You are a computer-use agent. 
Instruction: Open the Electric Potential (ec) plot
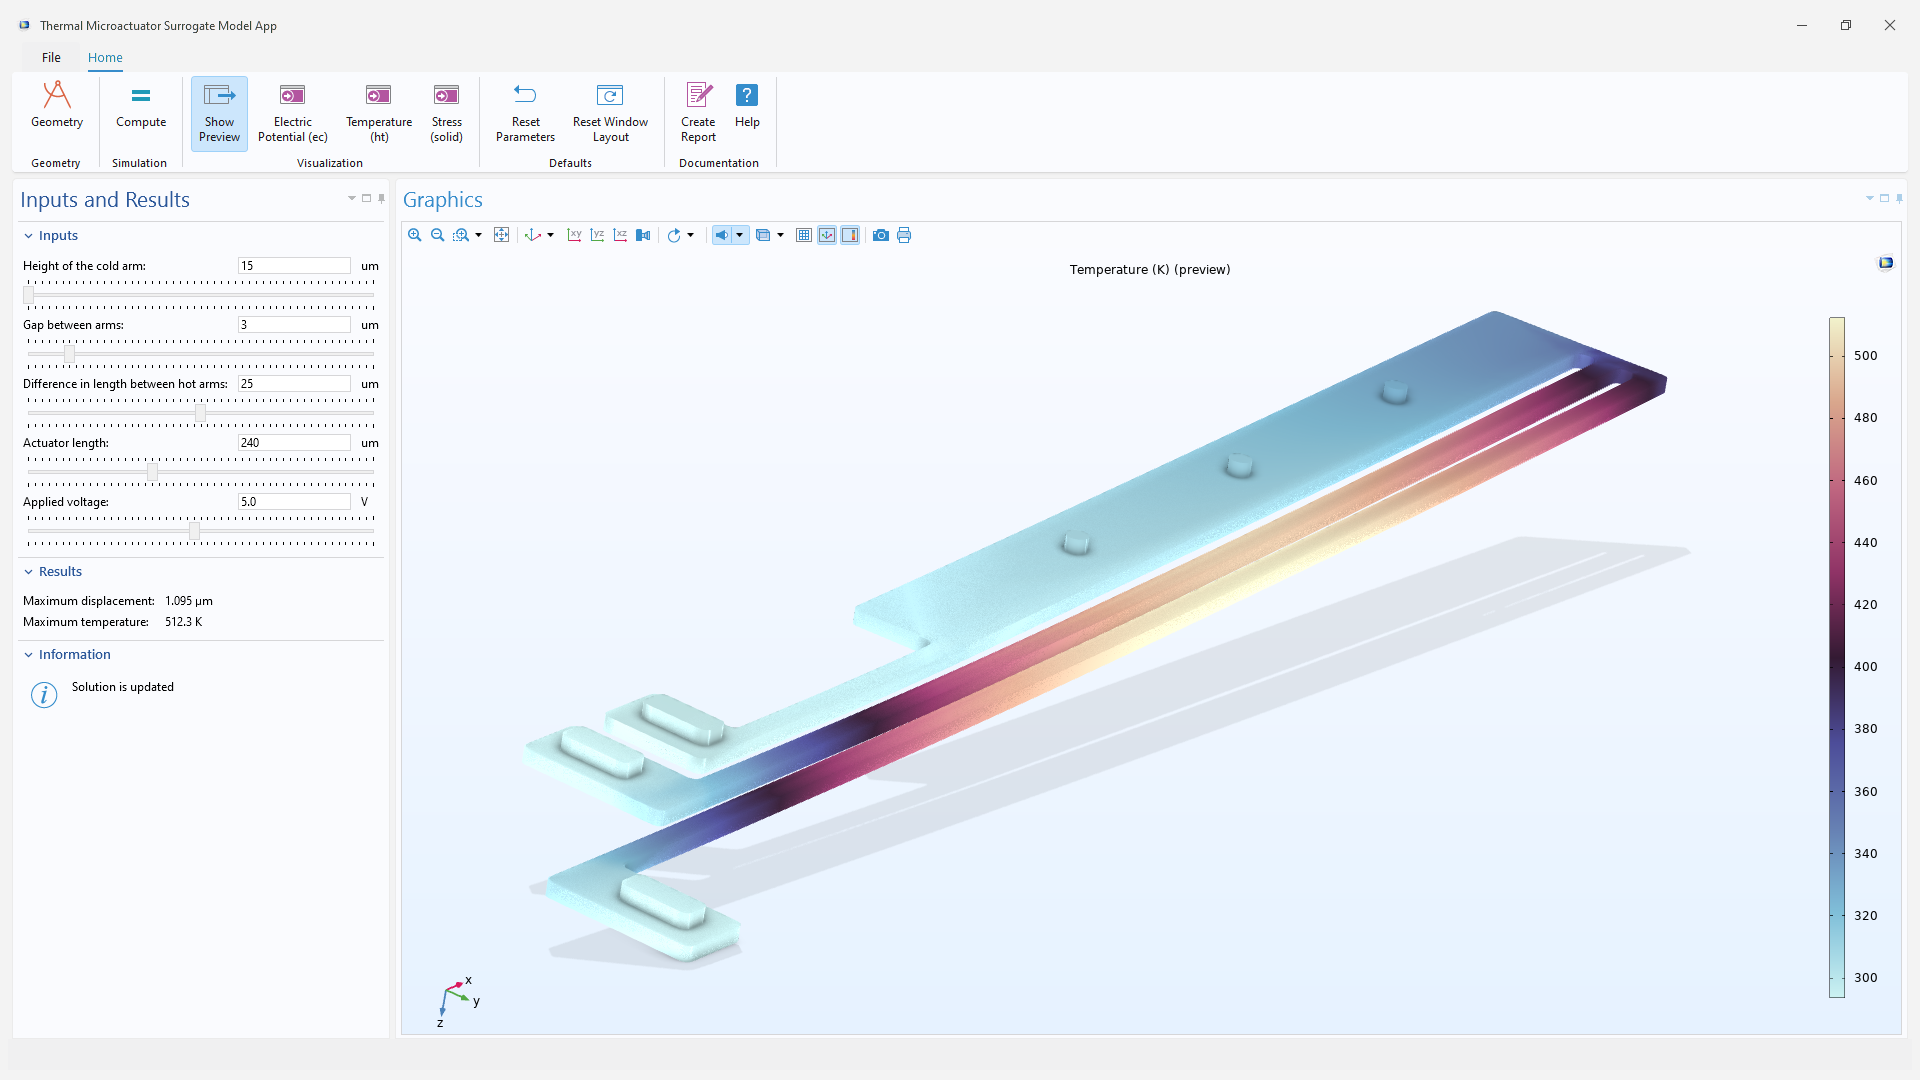(x=292, y=112)
